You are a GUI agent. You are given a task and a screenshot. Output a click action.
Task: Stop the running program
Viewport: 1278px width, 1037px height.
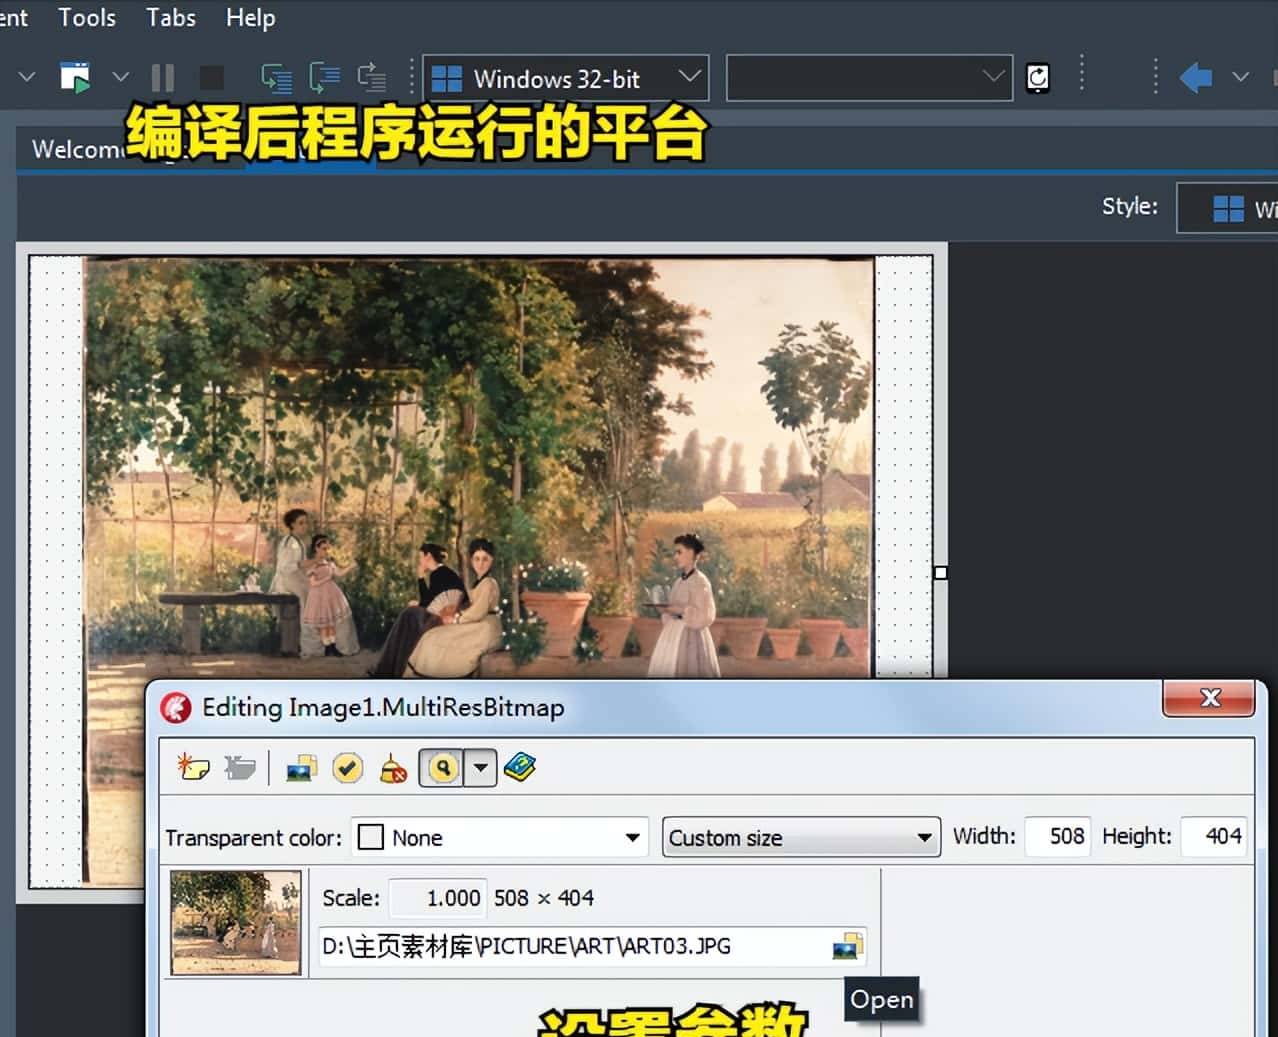pos(211,76)
